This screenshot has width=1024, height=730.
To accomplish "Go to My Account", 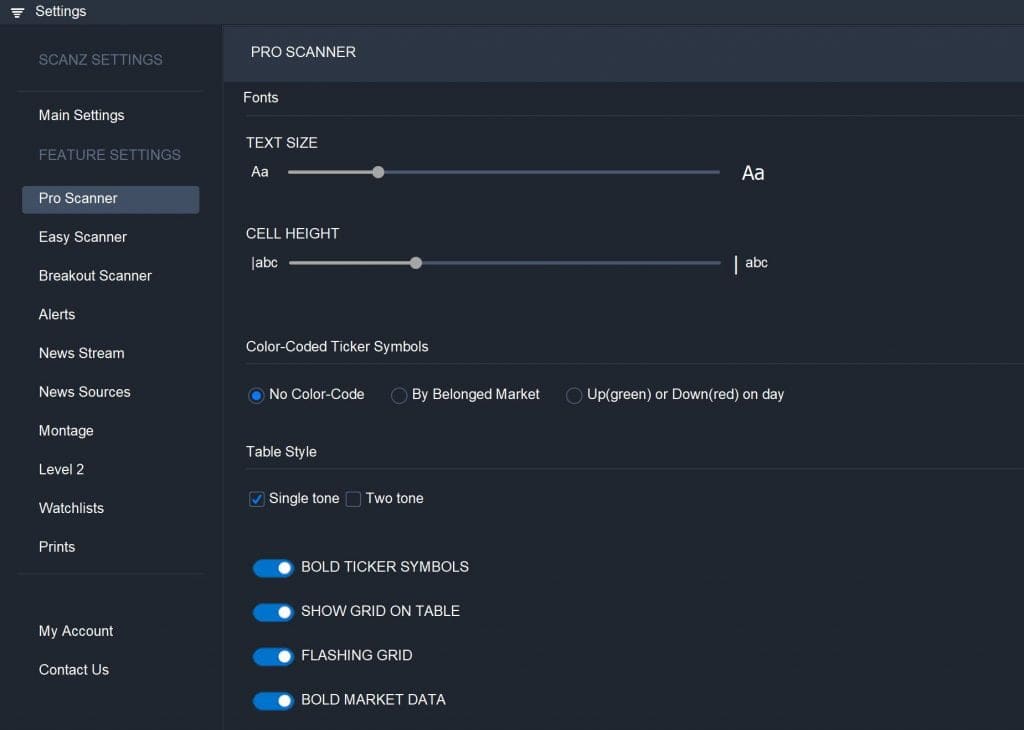I will tap(75, 631).
